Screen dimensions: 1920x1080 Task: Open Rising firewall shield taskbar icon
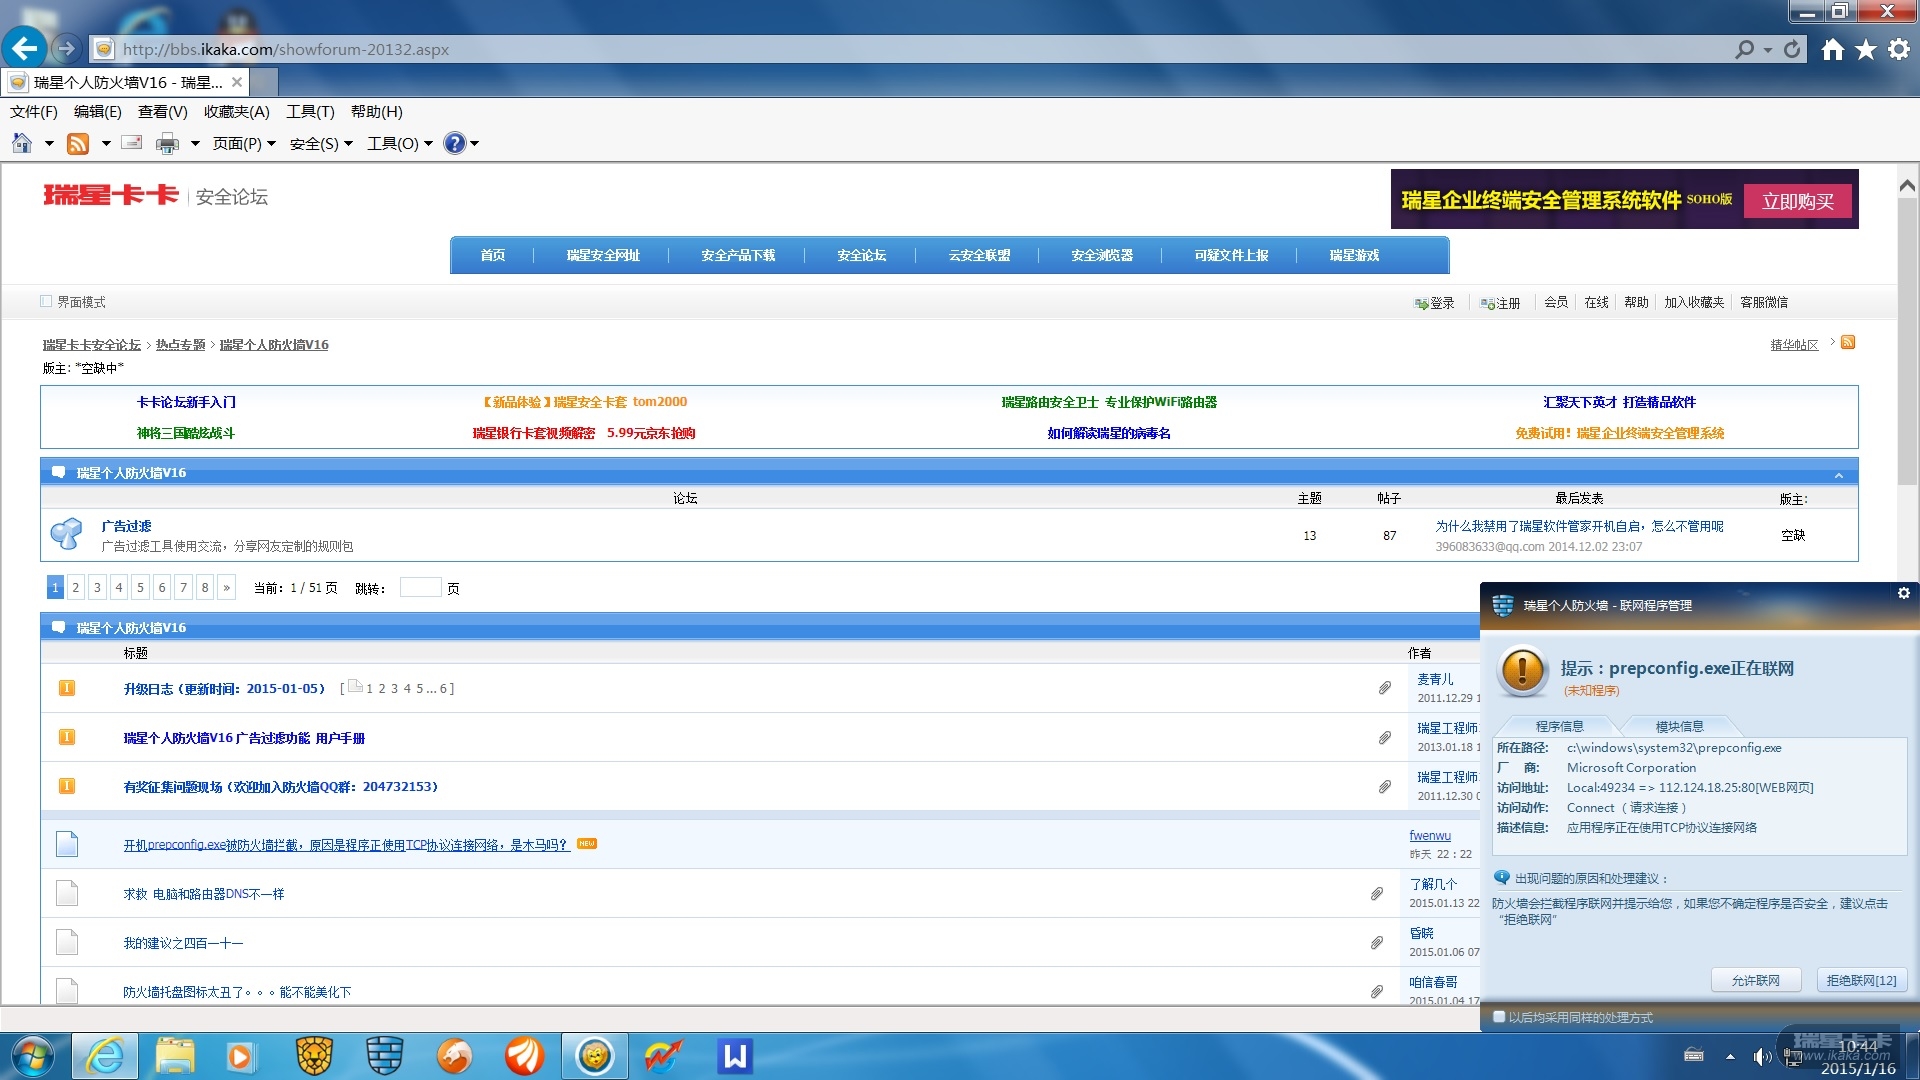384,1056
